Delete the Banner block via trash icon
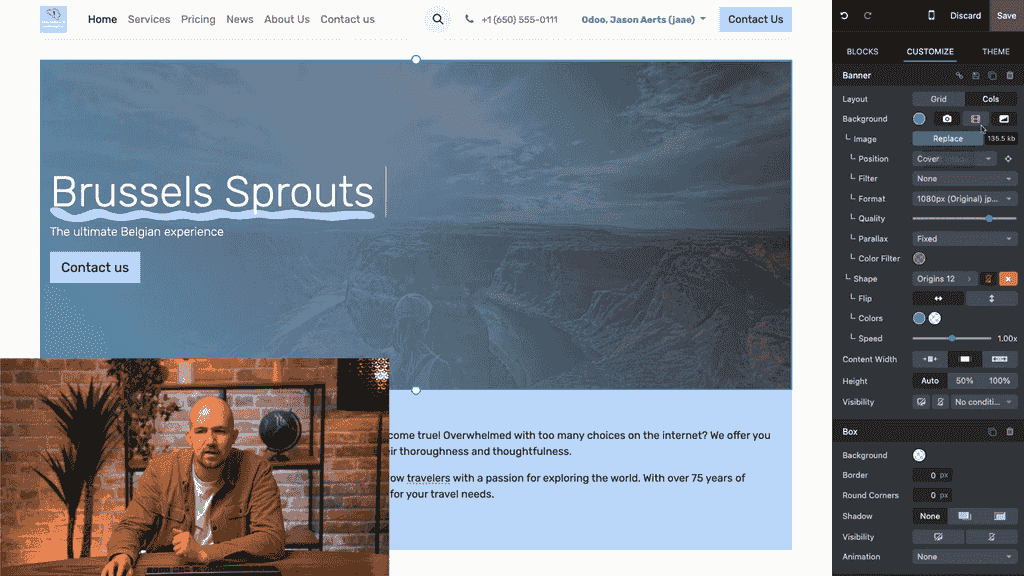Image resolution: width=1024 pixels, height=576 pixels. (x=1010, y=76)
